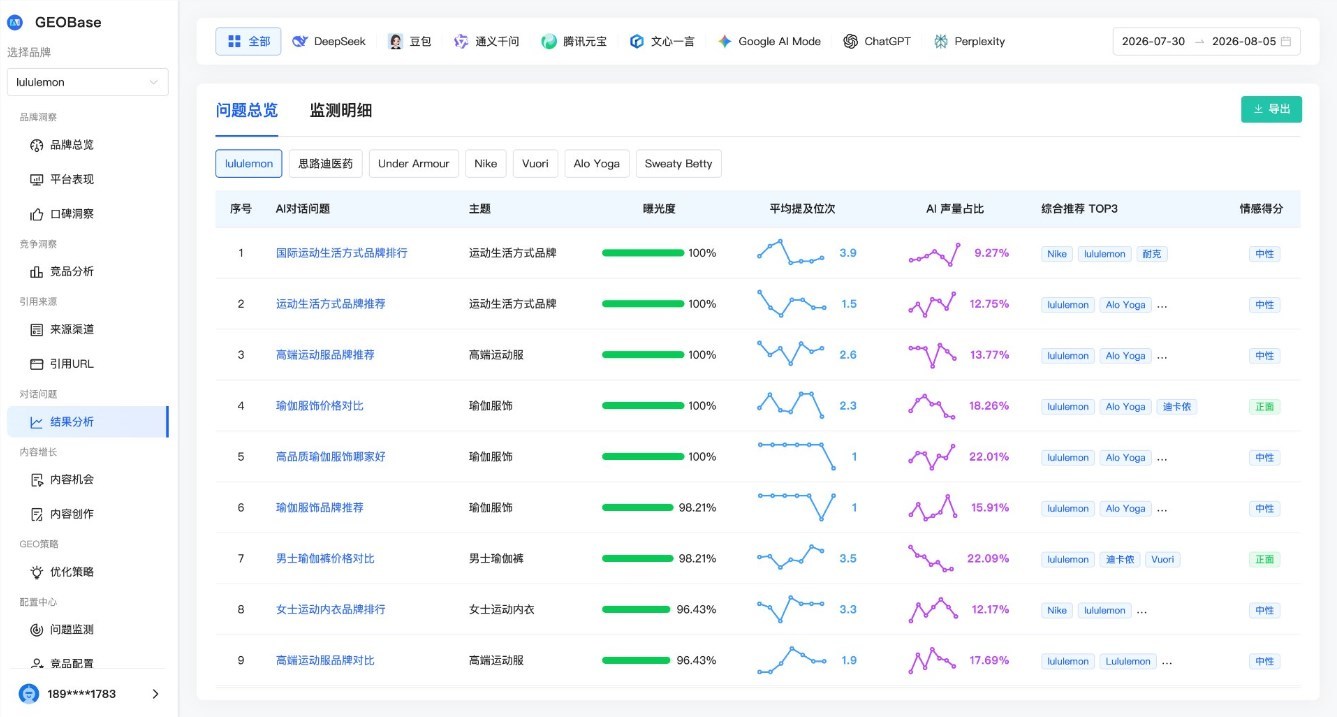Select the 思路迪医药 brand chip
Viewport: 1337px width, 717px height.
(325, 164)
